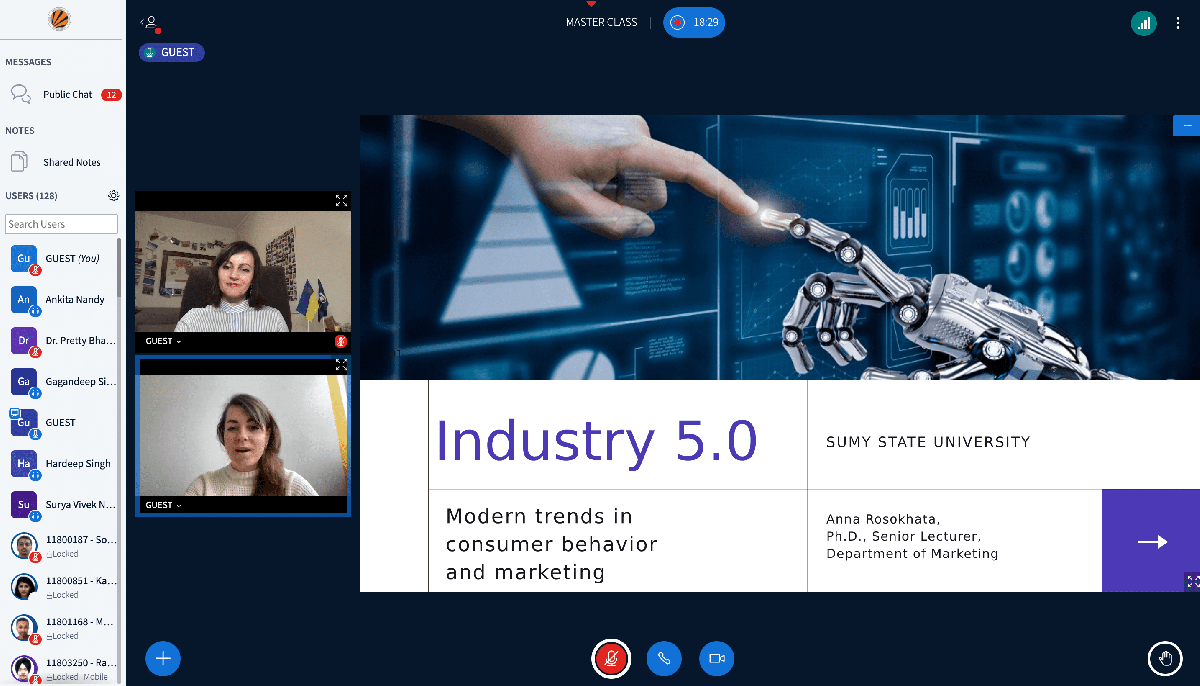Image resolution: width=1200 pixels, height=686 pixels.
Task: Make presentation fullscreen
Action: (1191, 581)
